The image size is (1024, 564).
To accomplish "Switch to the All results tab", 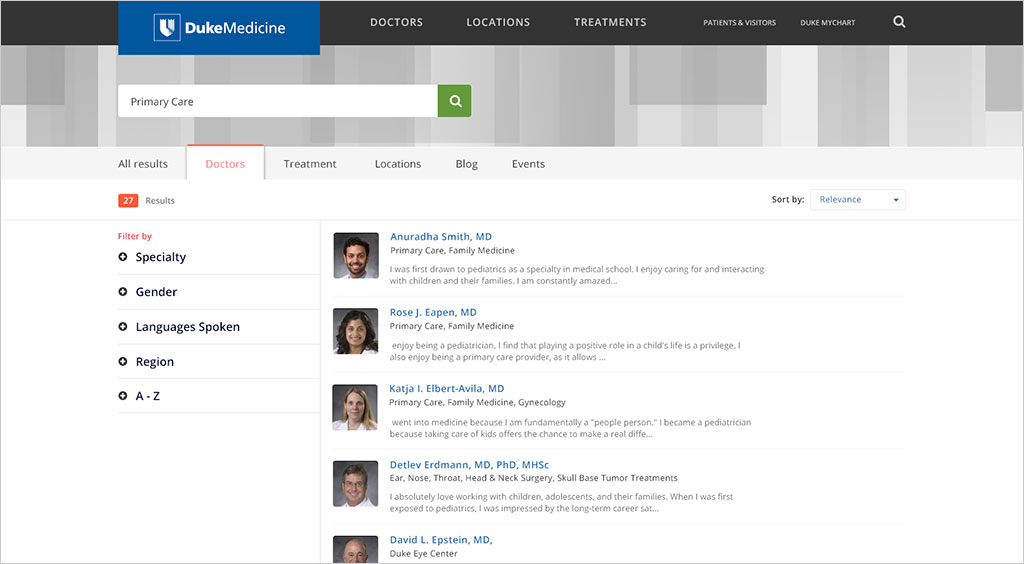I will 143,164.
